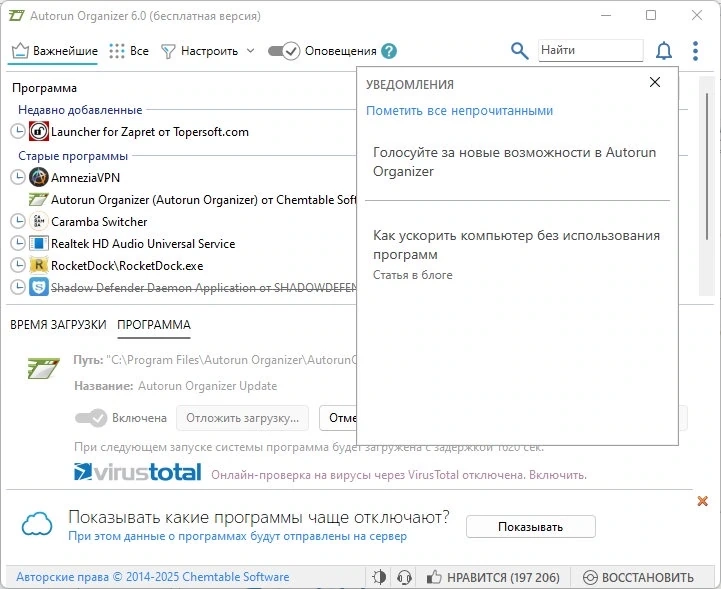The height and width of the screenshot is (589, 721).
Task: Click the Старые программы group header
Action: [73, 156]
